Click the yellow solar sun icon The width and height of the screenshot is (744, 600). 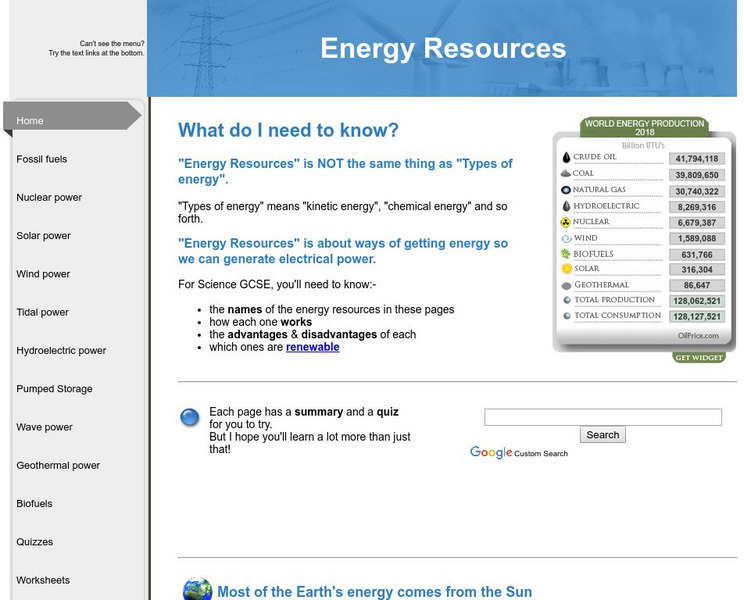566,269
